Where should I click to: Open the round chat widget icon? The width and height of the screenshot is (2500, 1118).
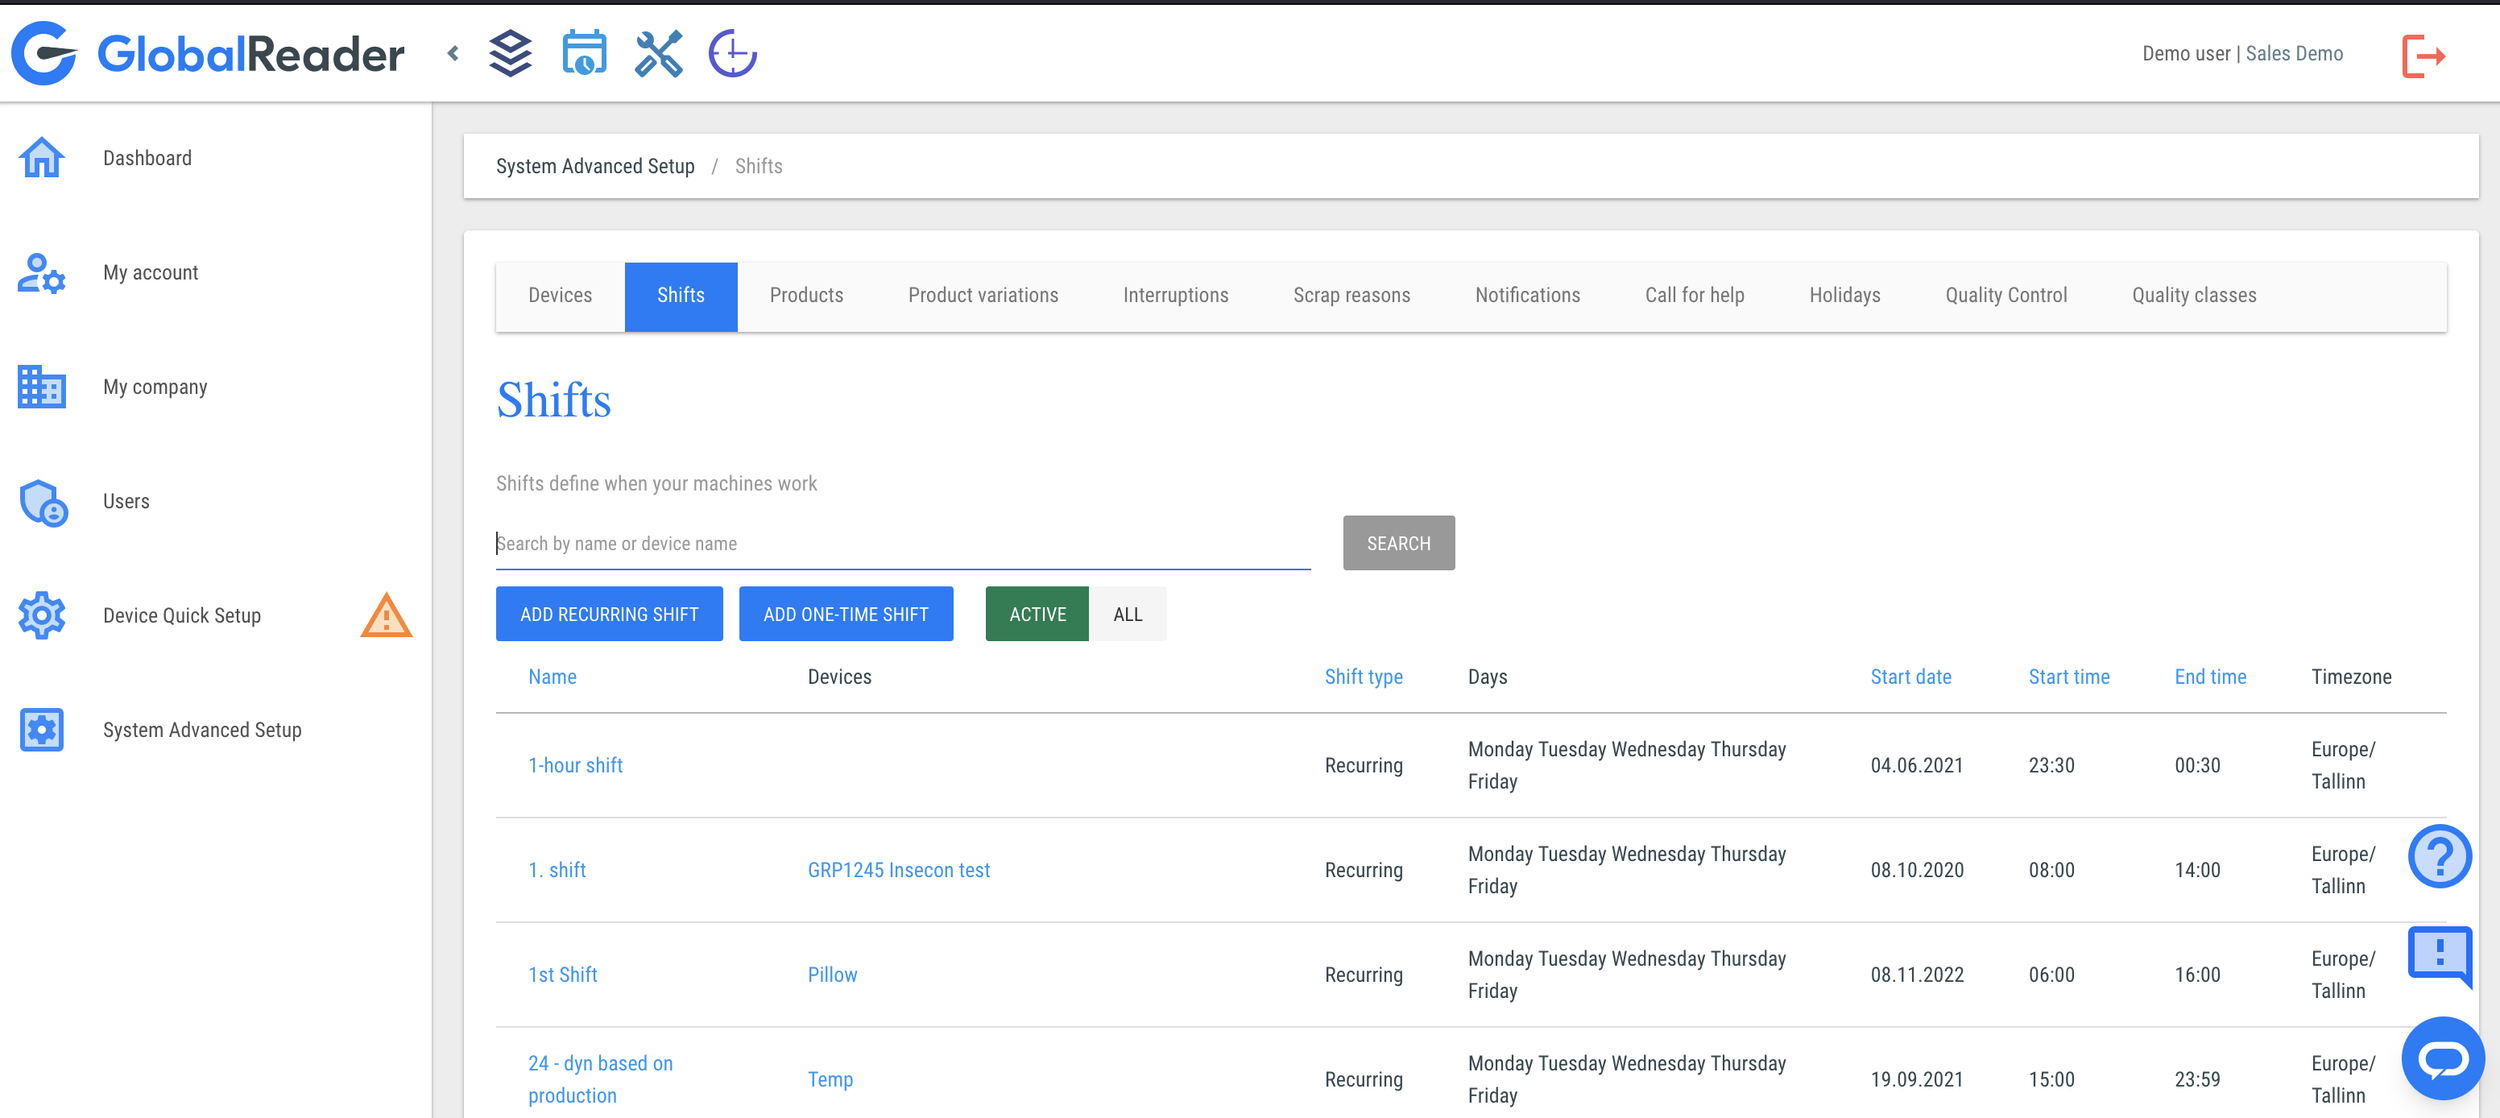click(2442, 1058)
